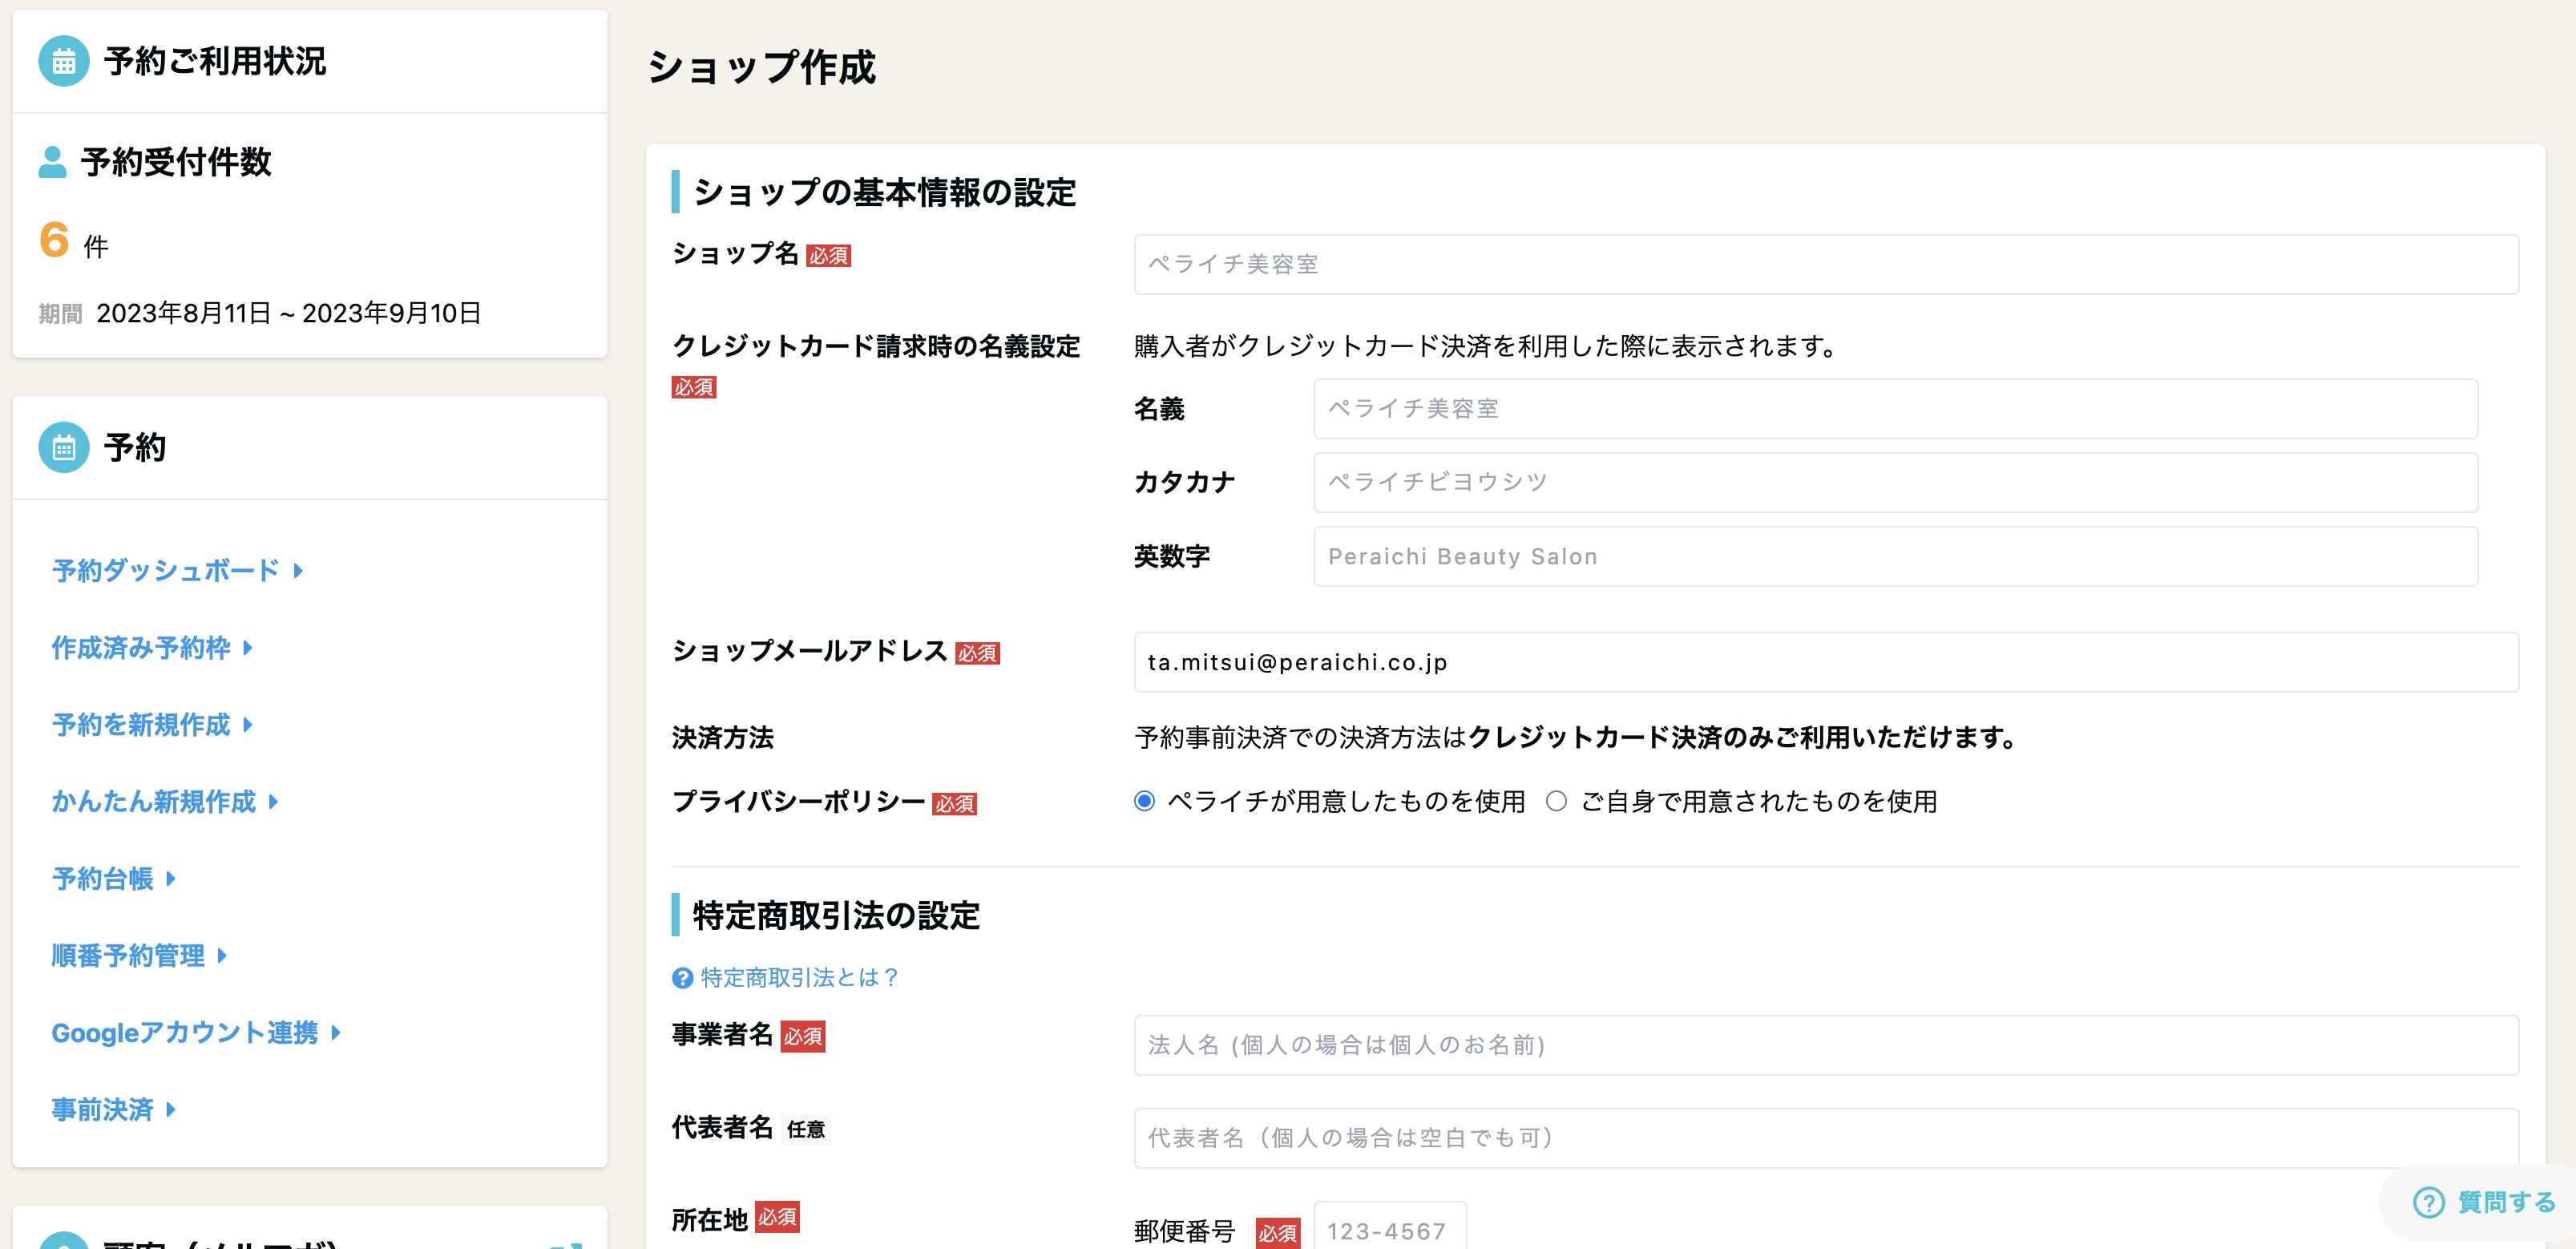
Task: Focus the ショップ名 input field
Action: pyautogui.click(x=1826, y=264)
